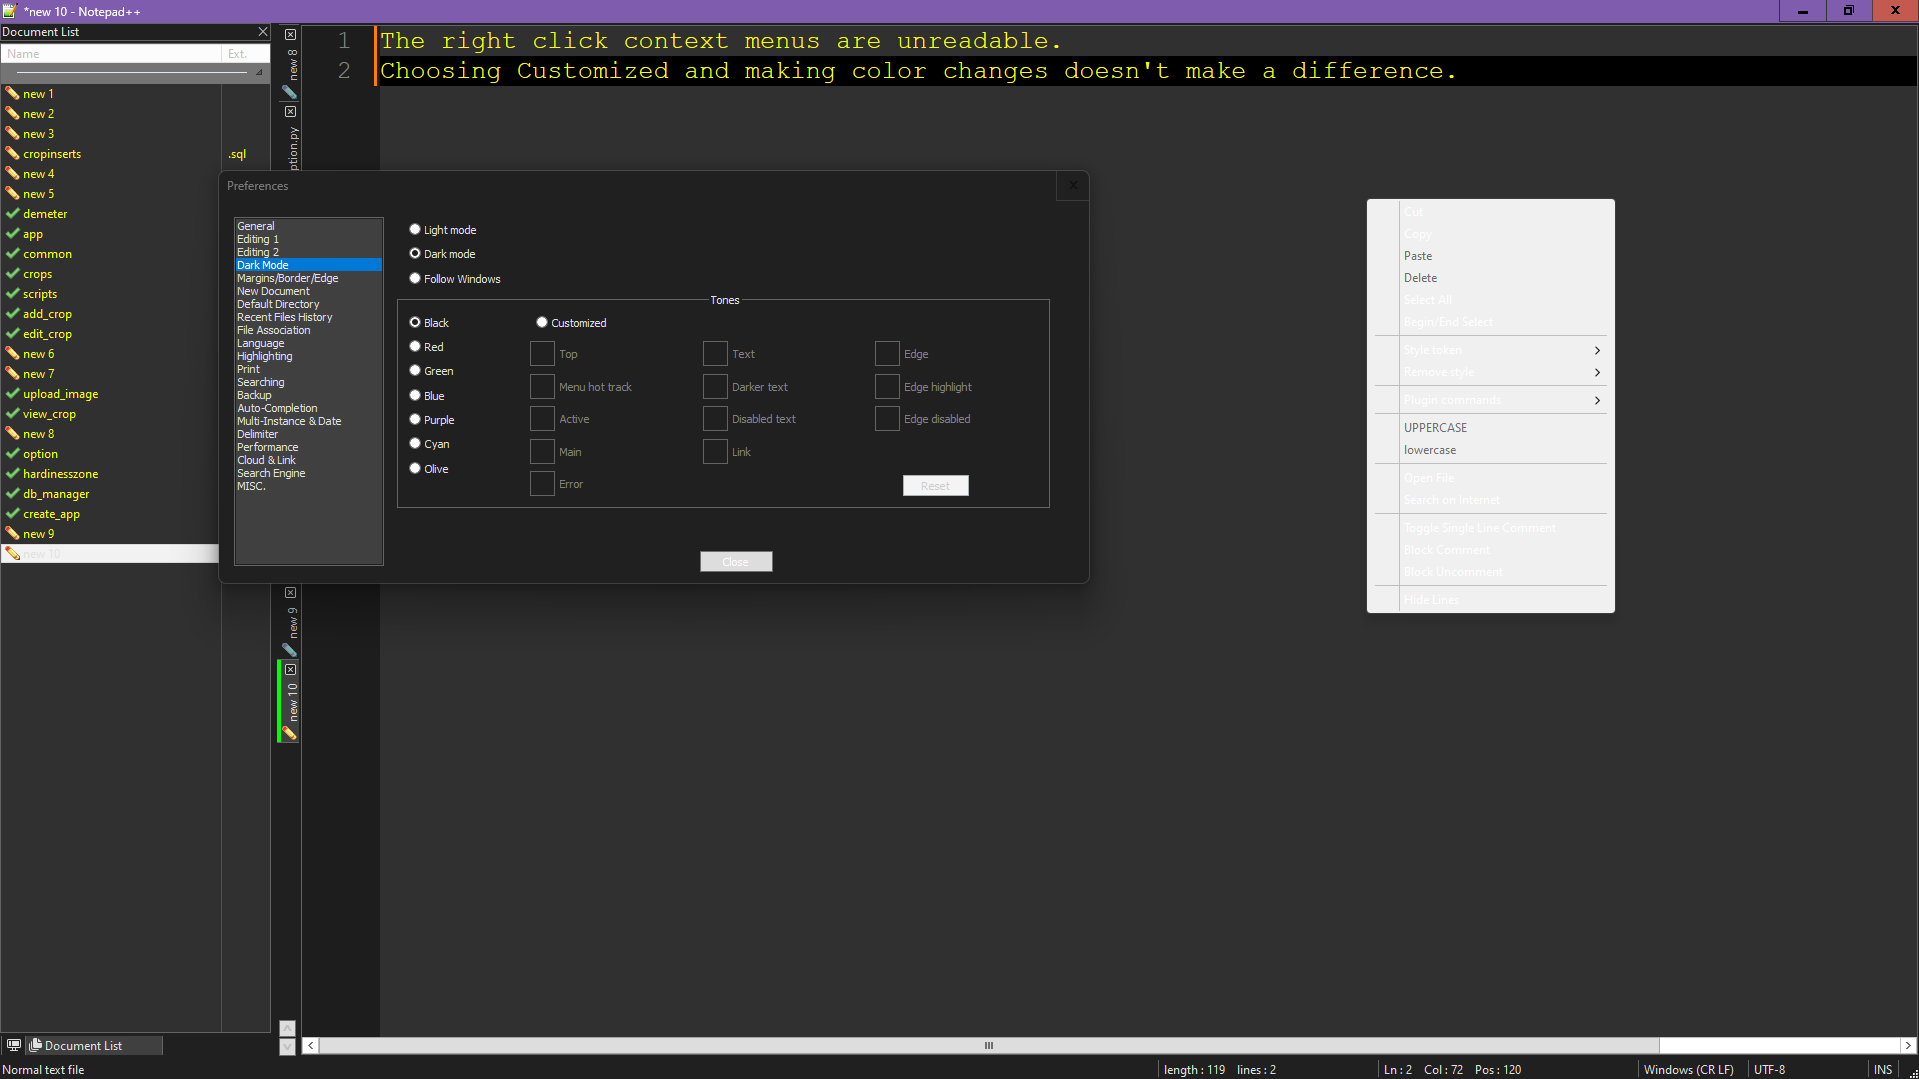The image size is (1919, 1079).
Task: Click the checkmark icon beside scripts
Action: pos(12,293)
